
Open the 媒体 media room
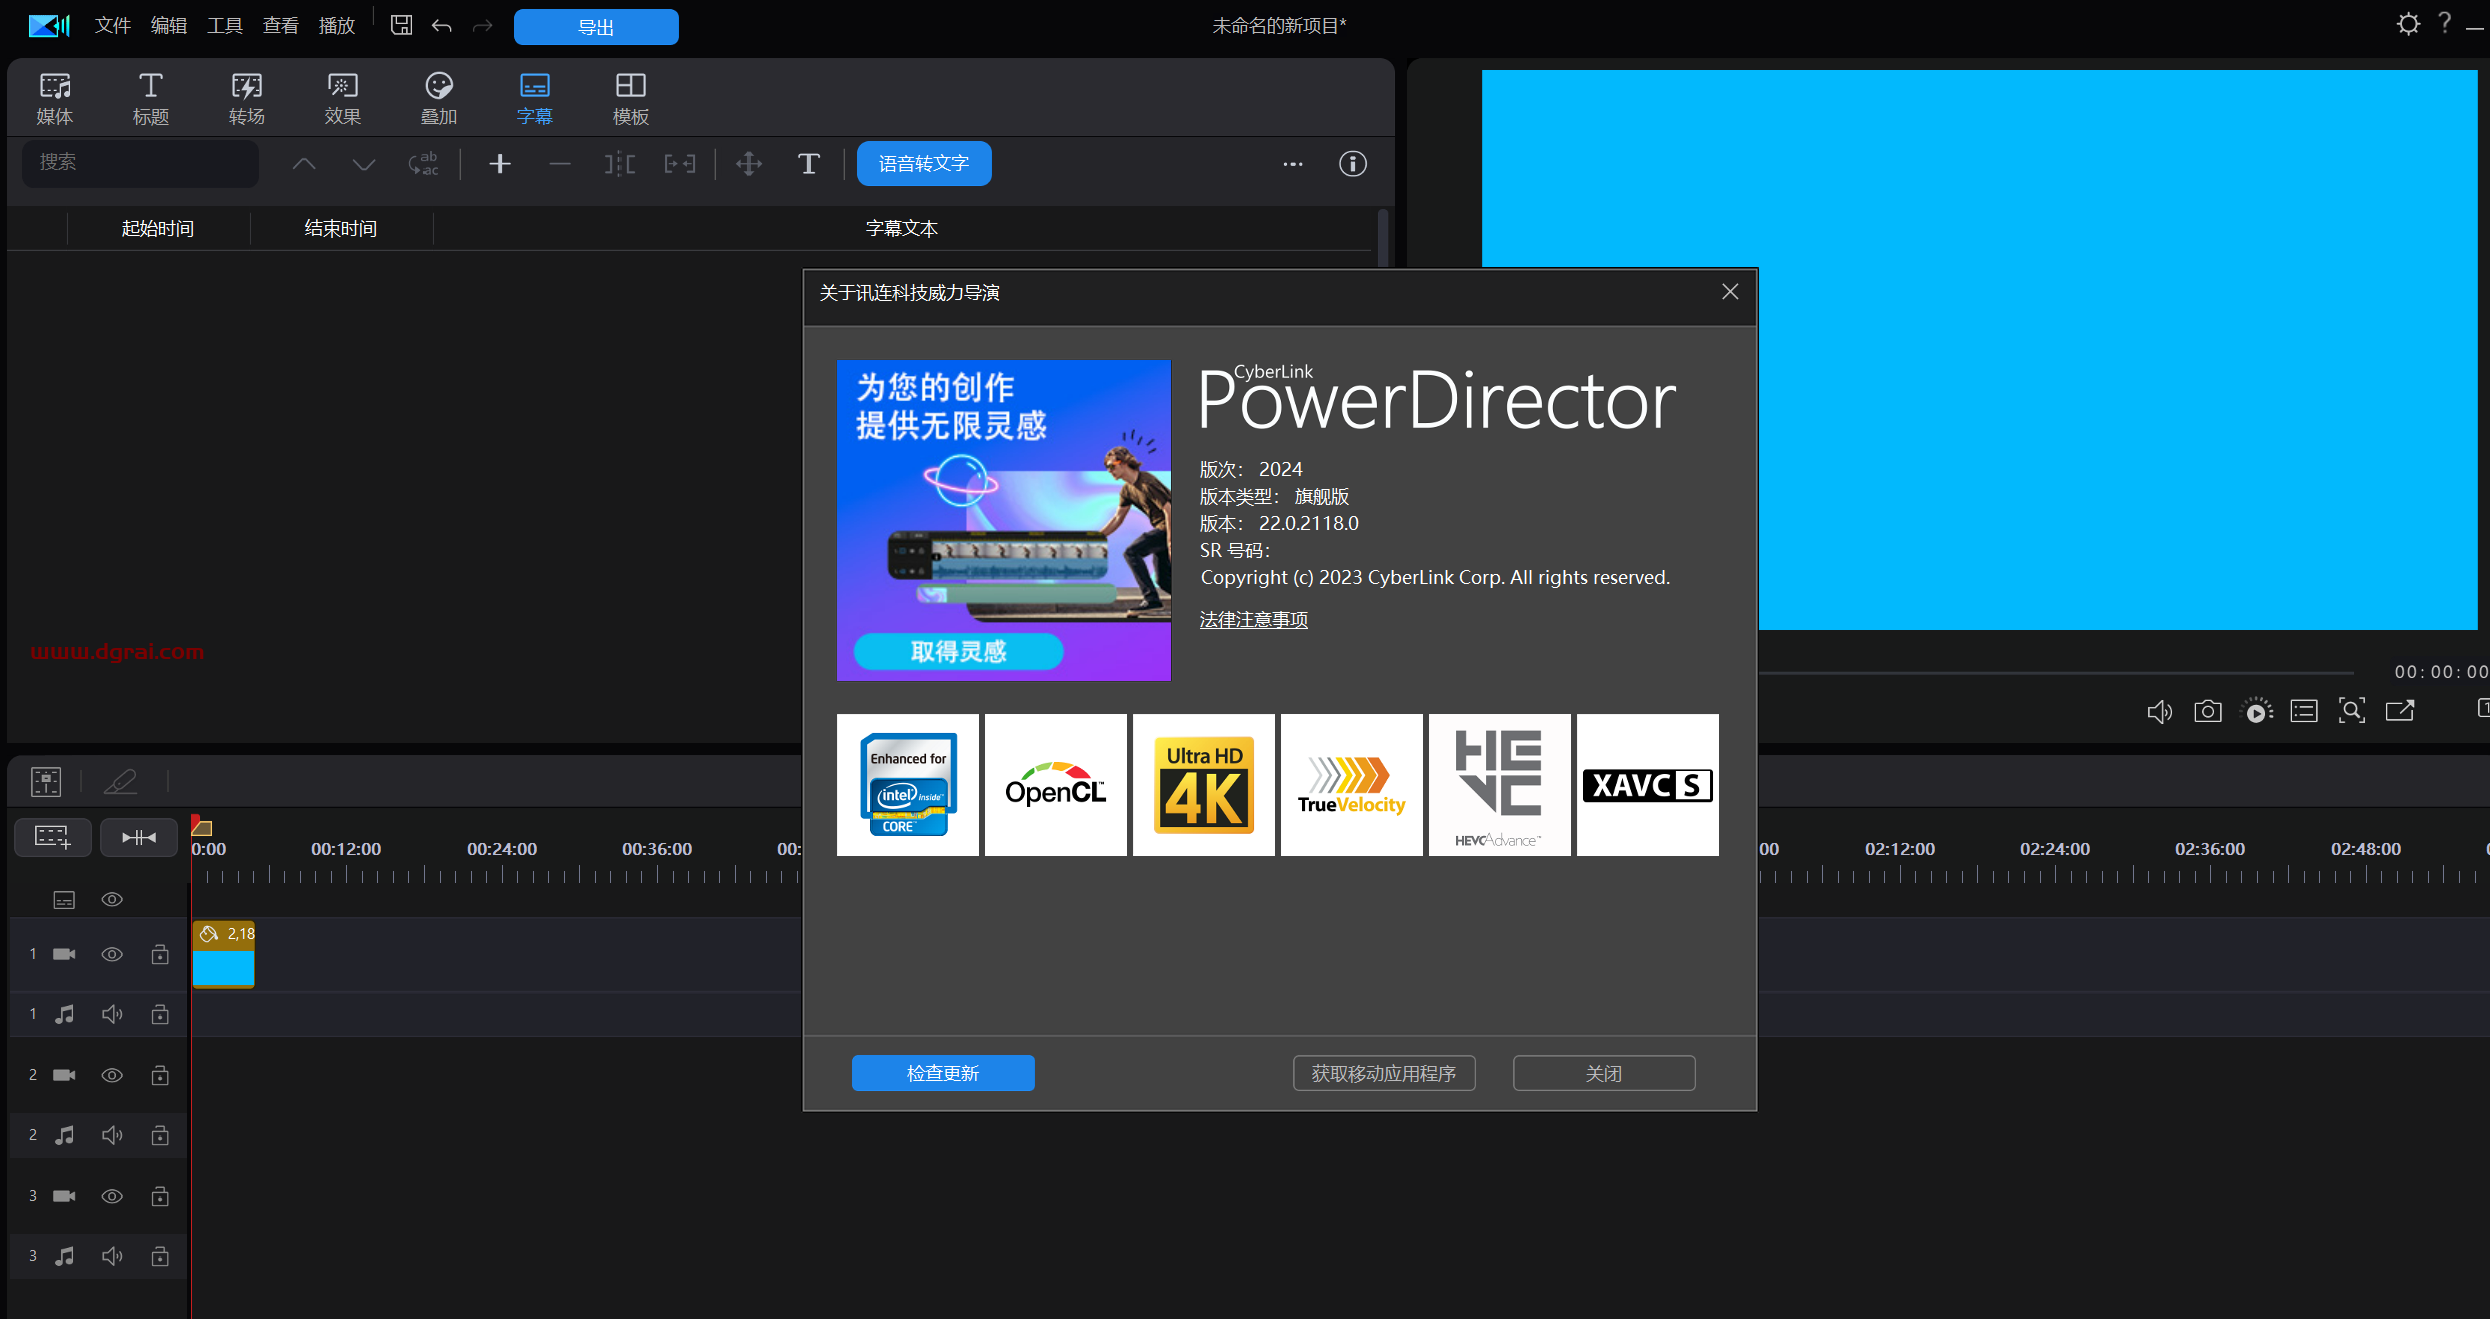click(x=55, y=99)
